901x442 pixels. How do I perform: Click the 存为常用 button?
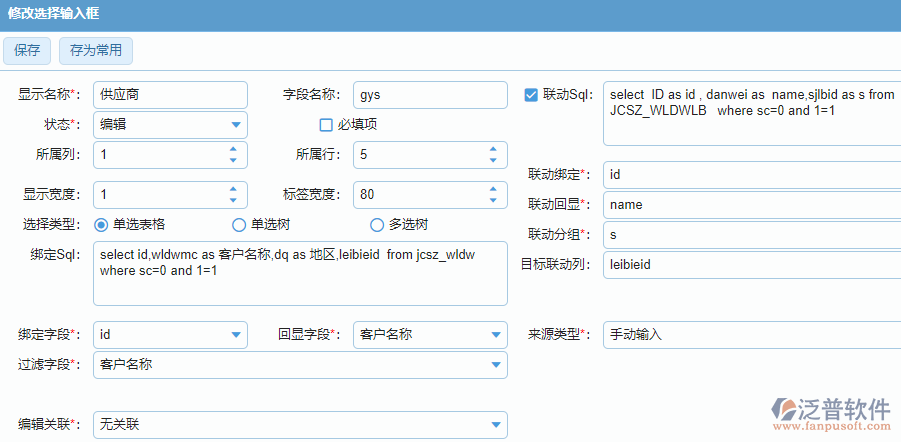point(95,50)
